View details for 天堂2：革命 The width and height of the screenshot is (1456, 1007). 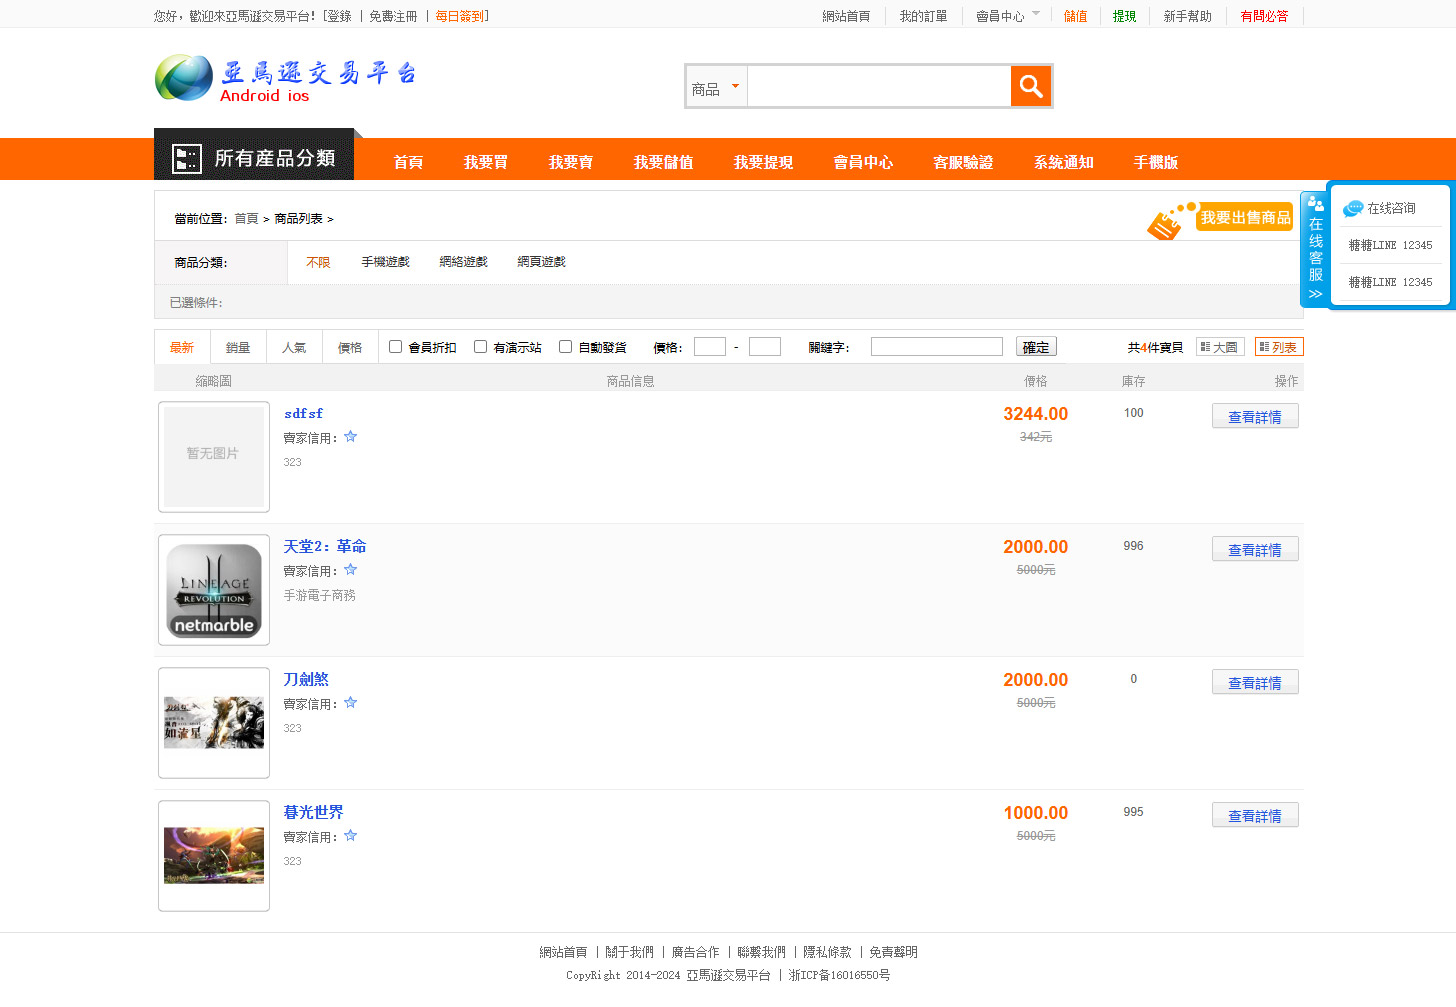tap(1254, 550)
